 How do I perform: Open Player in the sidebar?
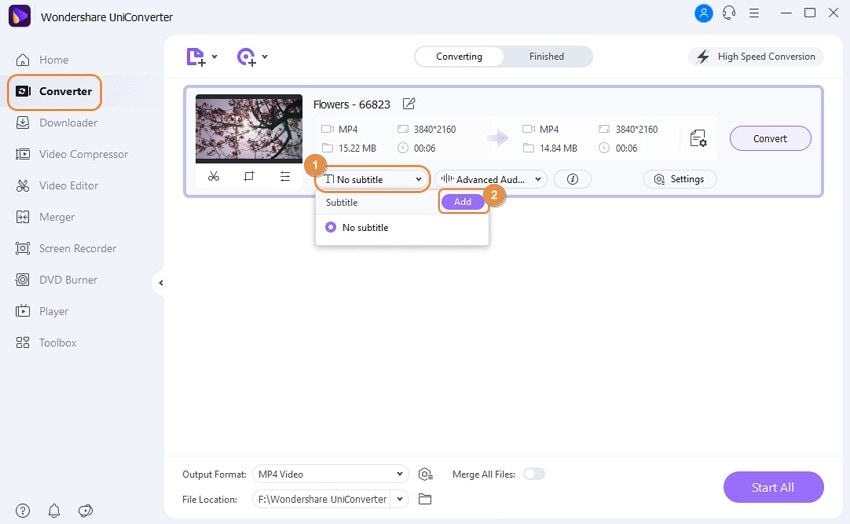(x=42, y=311)
